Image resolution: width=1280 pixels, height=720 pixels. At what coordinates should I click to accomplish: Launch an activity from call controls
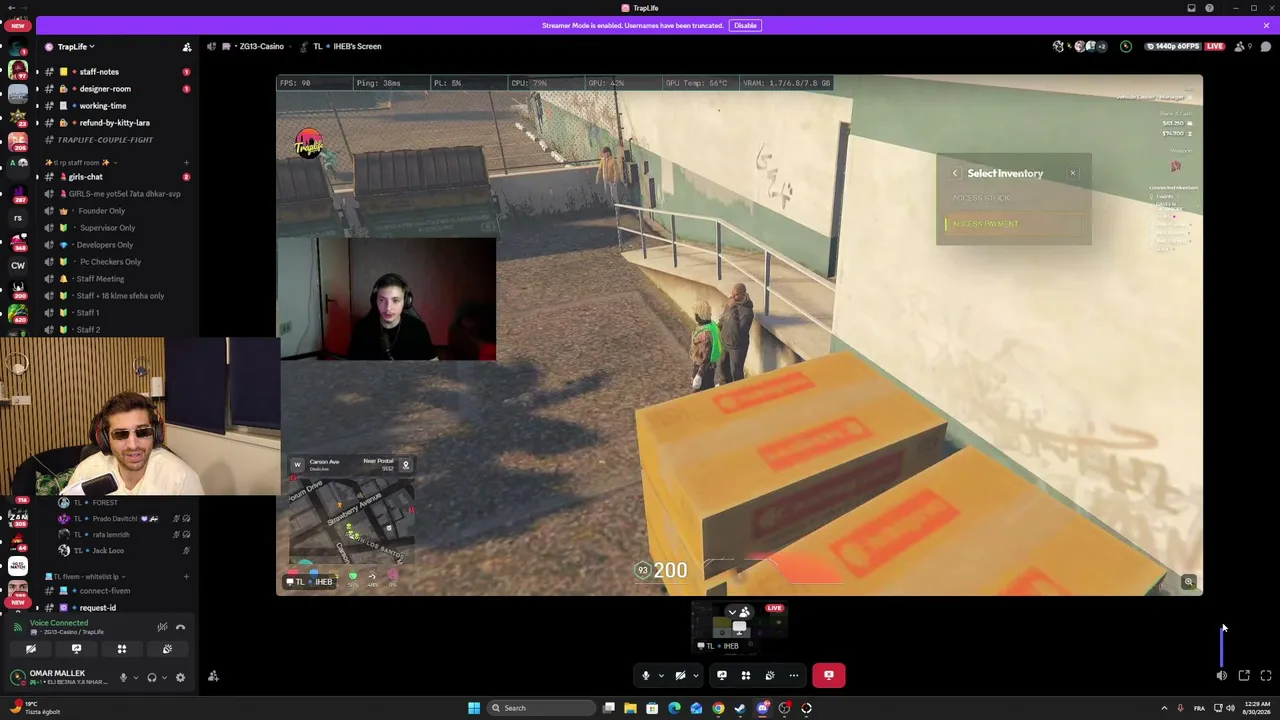click(746, 675)
